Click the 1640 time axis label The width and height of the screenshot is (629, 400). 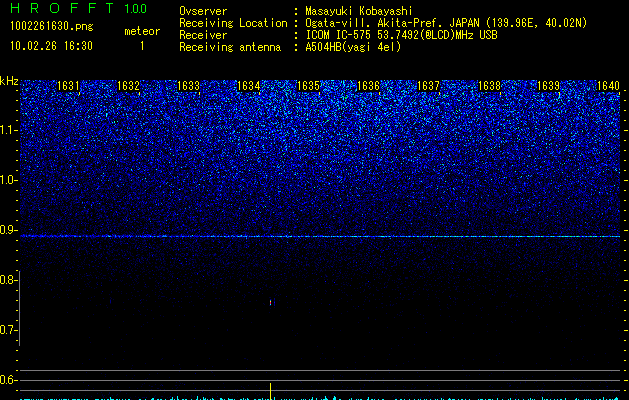click(x=608, y=86)
